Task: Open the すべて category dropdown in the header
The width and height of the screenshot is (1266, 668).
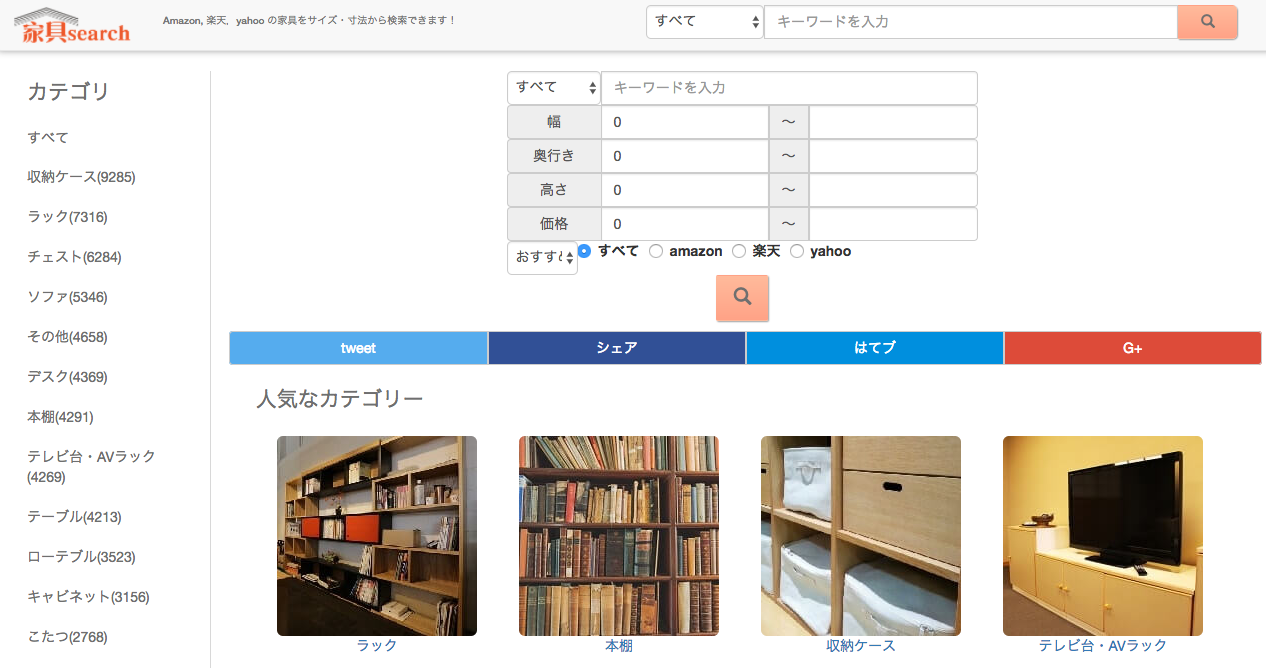Action: [704, 21]
